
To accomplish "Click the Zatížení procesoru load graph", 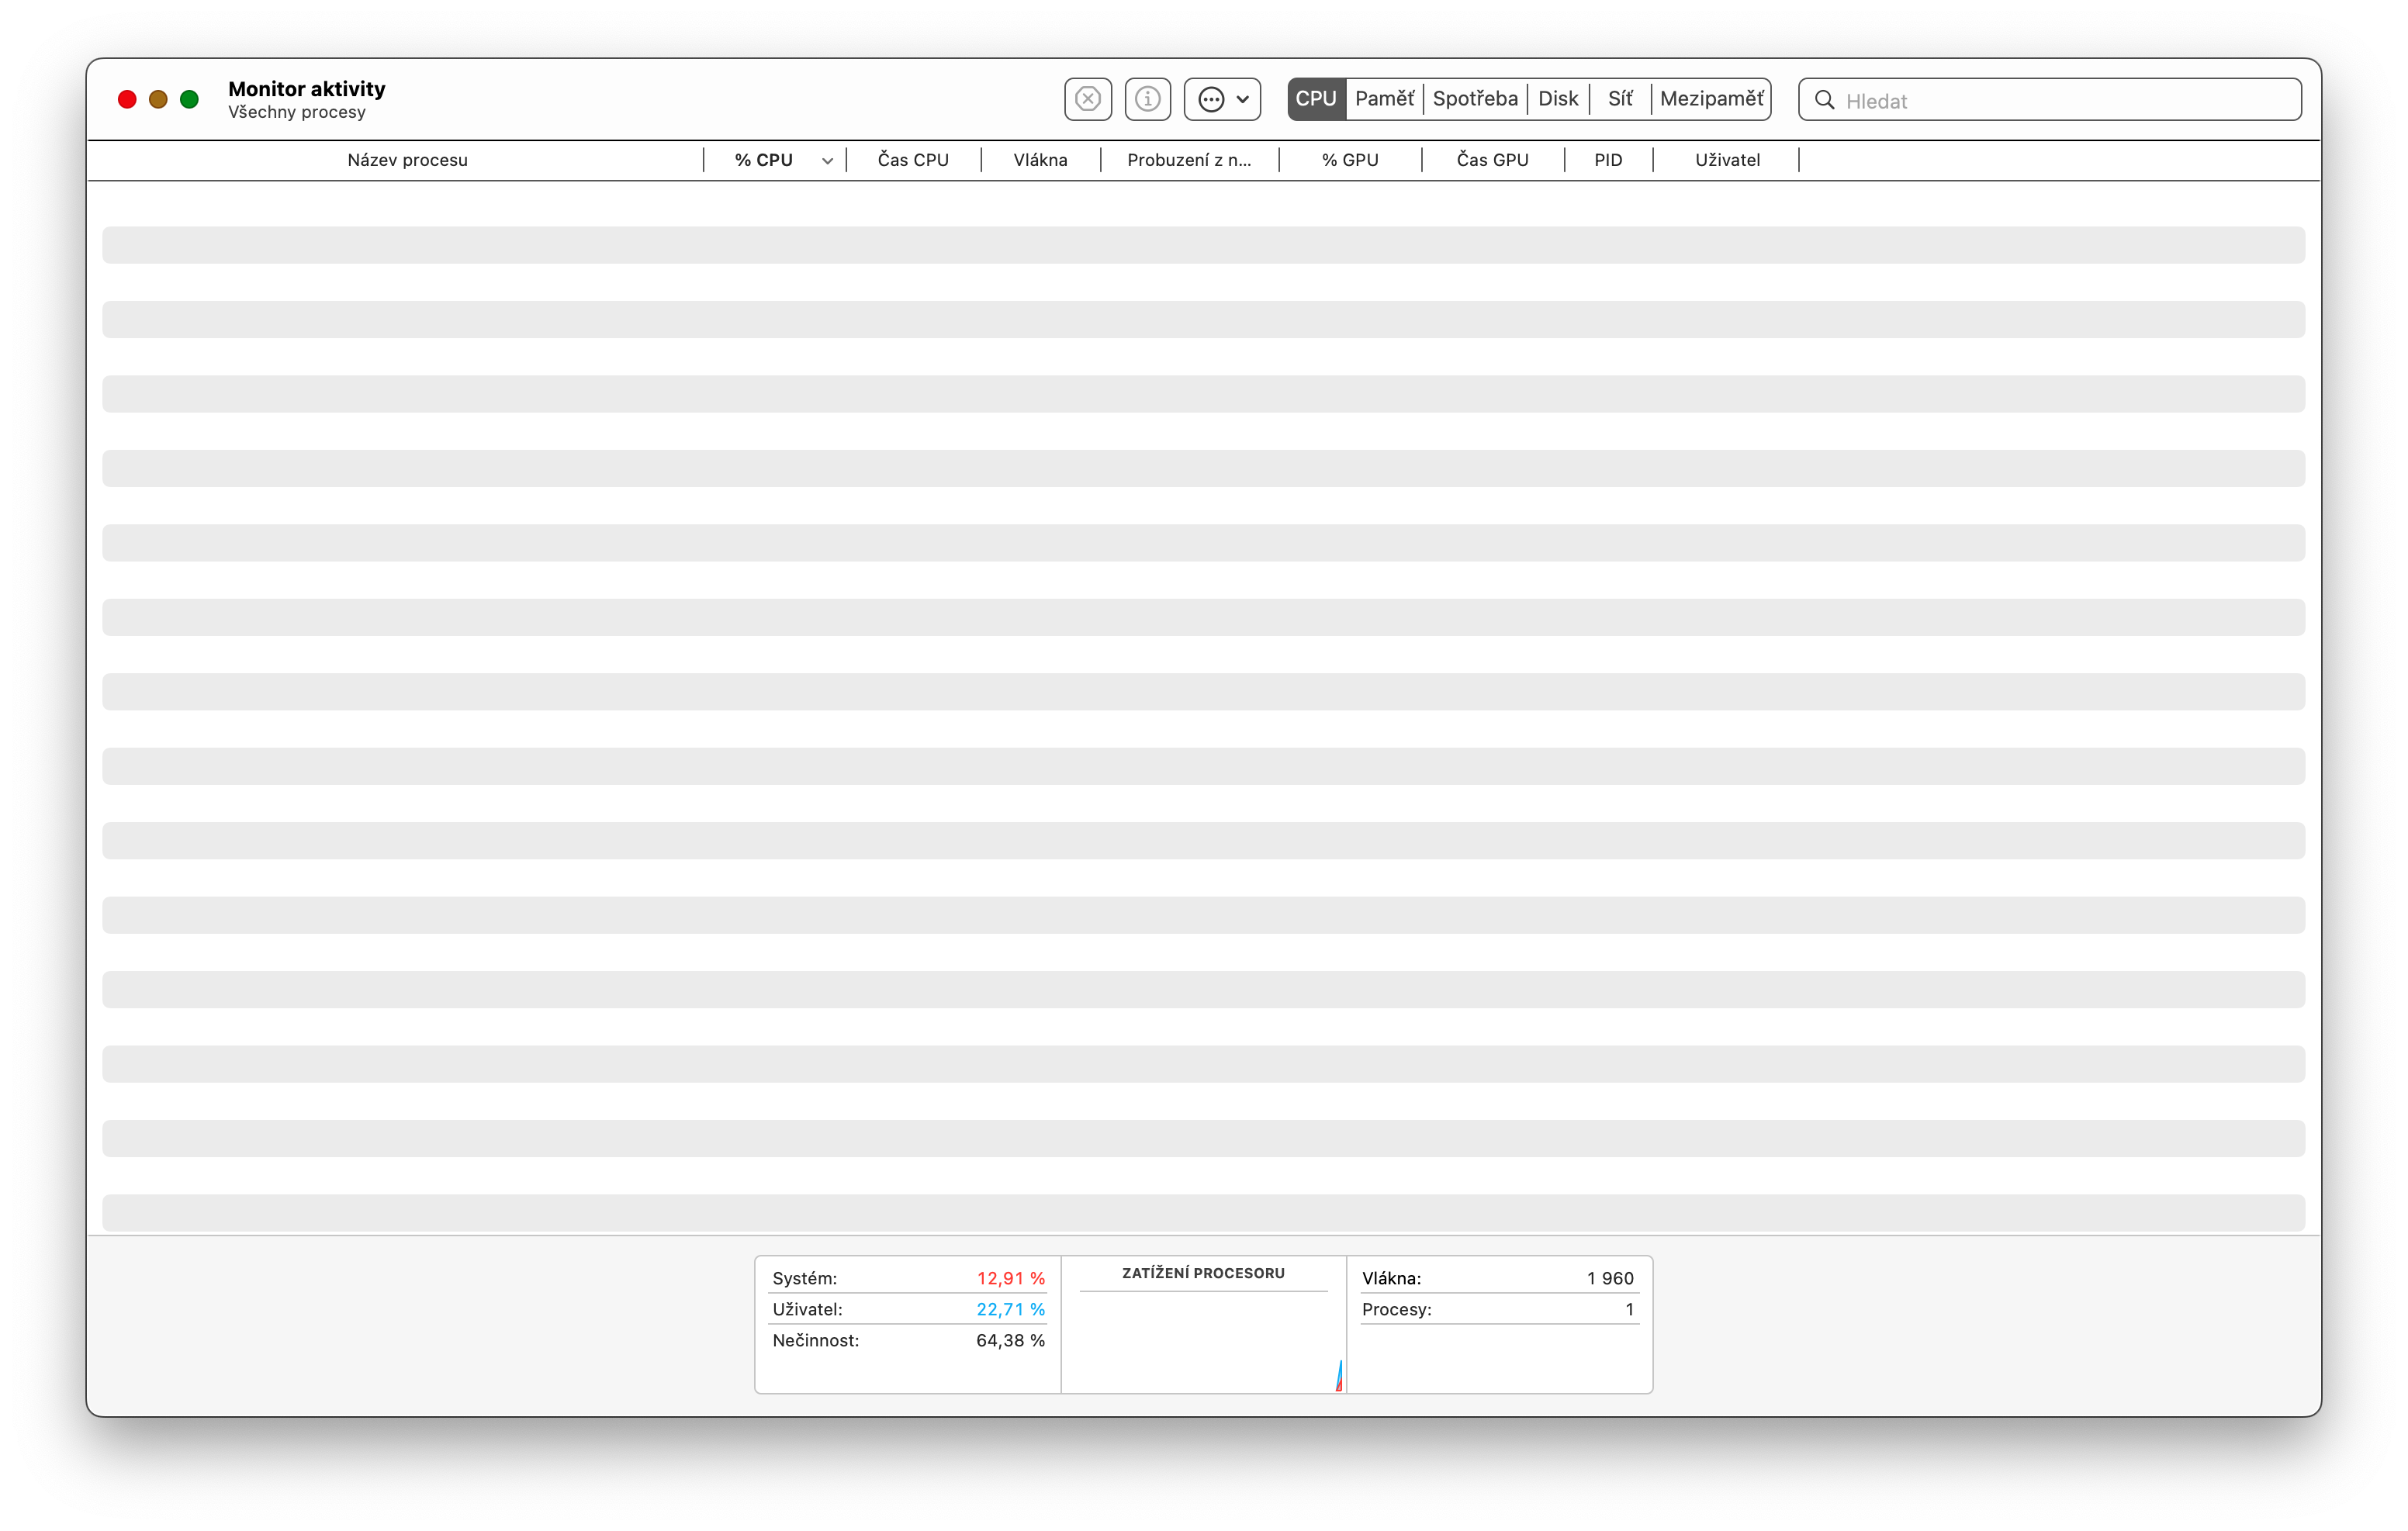I will pos(1203,1340).
